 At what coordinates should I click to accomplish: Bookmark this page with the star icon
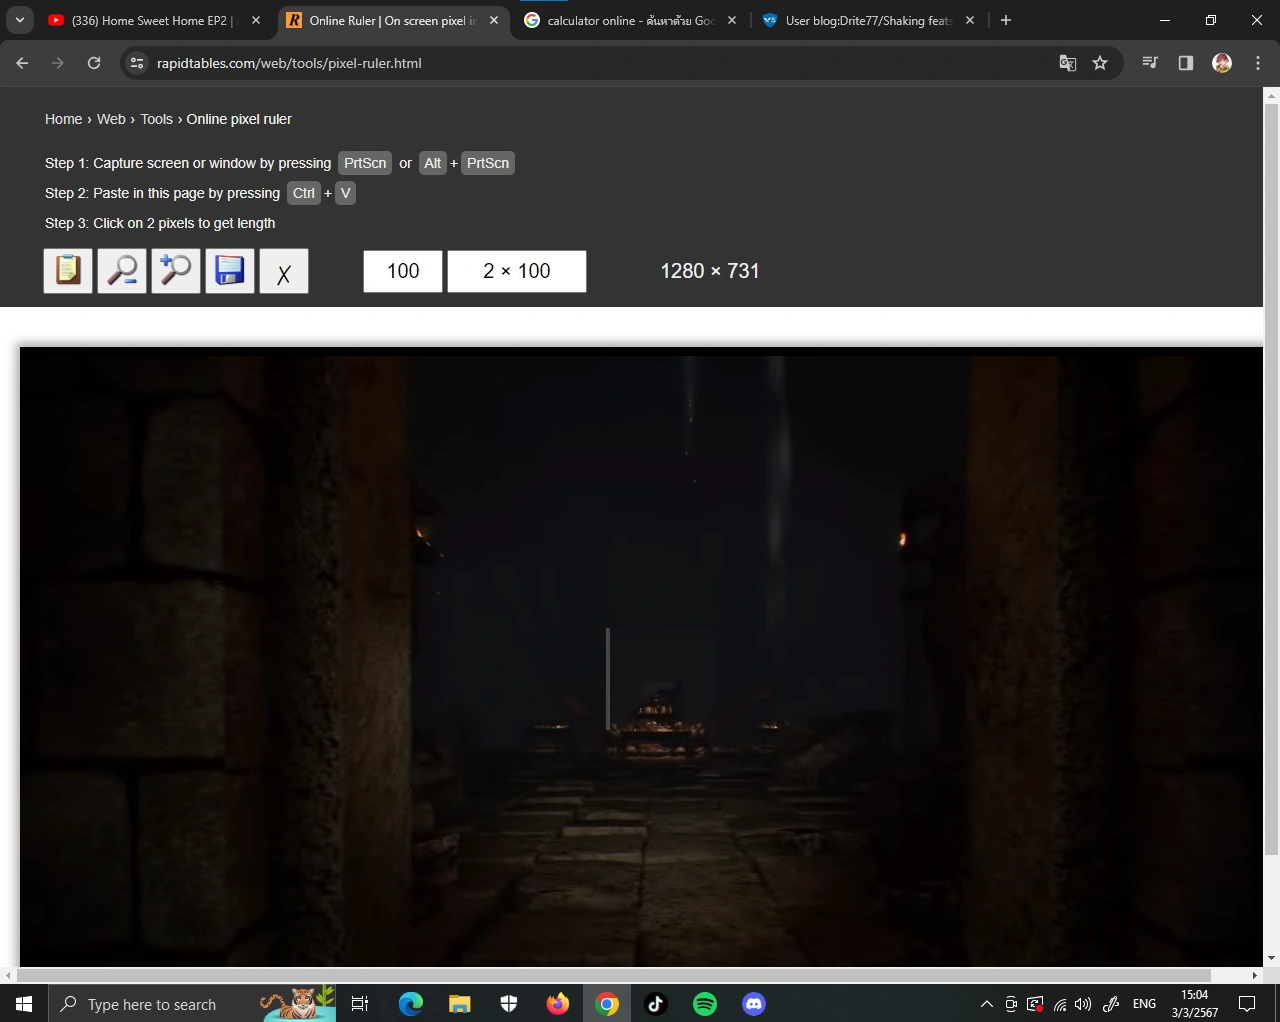point(1100,63)
